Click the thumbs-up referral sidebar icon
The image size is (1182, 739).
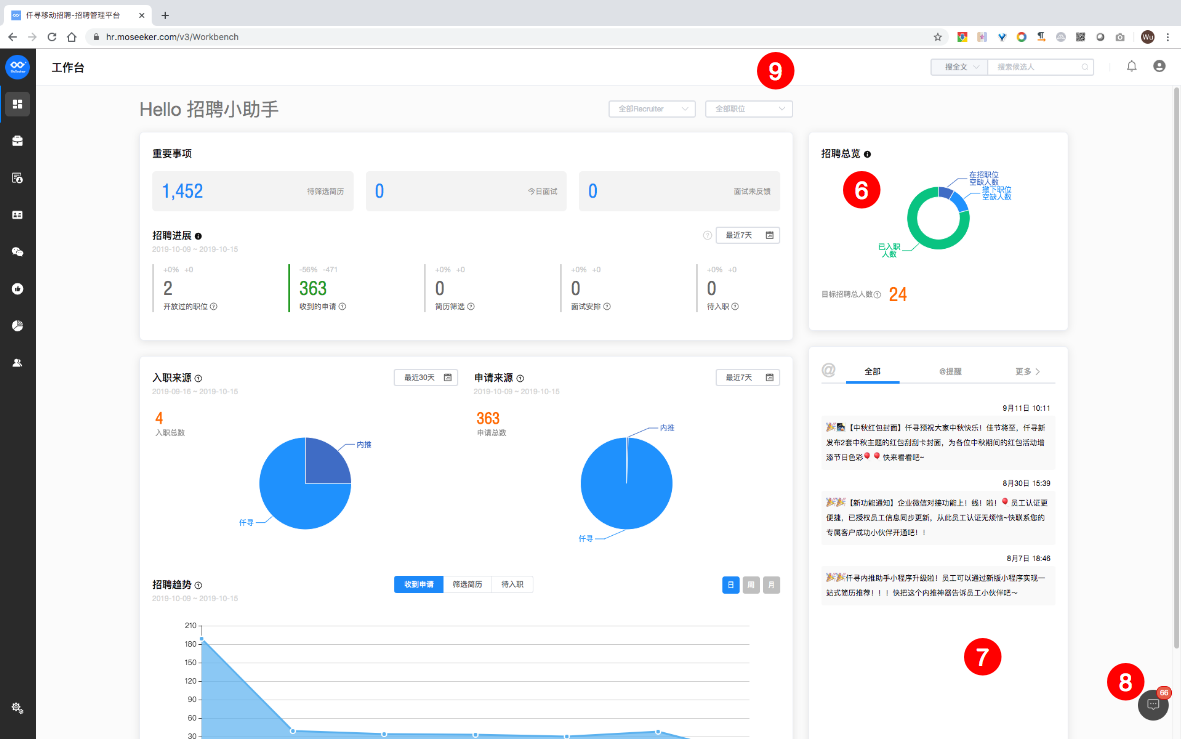click(17, 289)
